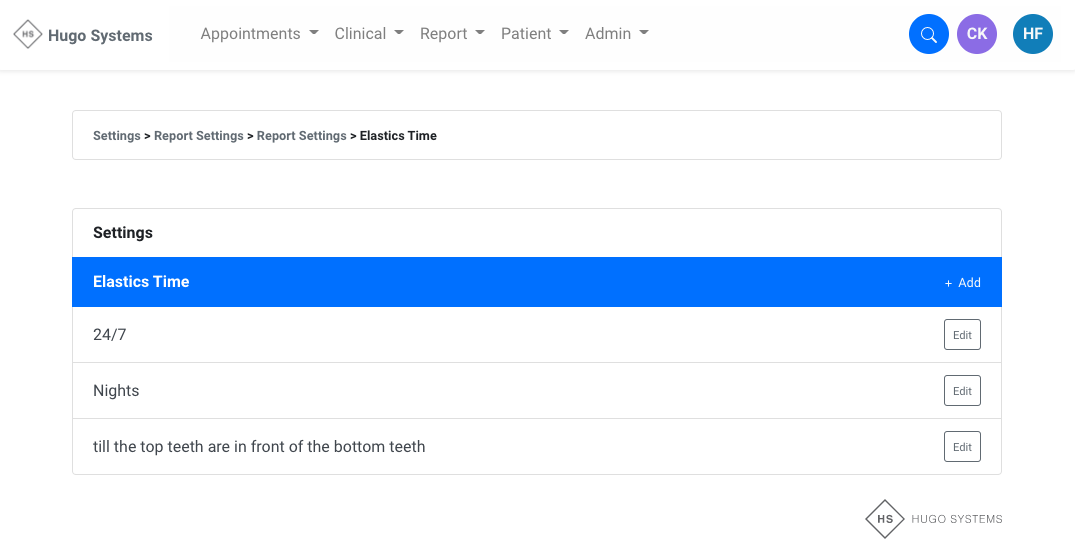The image size is (1075, 547).
Task: Go to Settings breadcrumb link
Action: [x=117, y=136]
